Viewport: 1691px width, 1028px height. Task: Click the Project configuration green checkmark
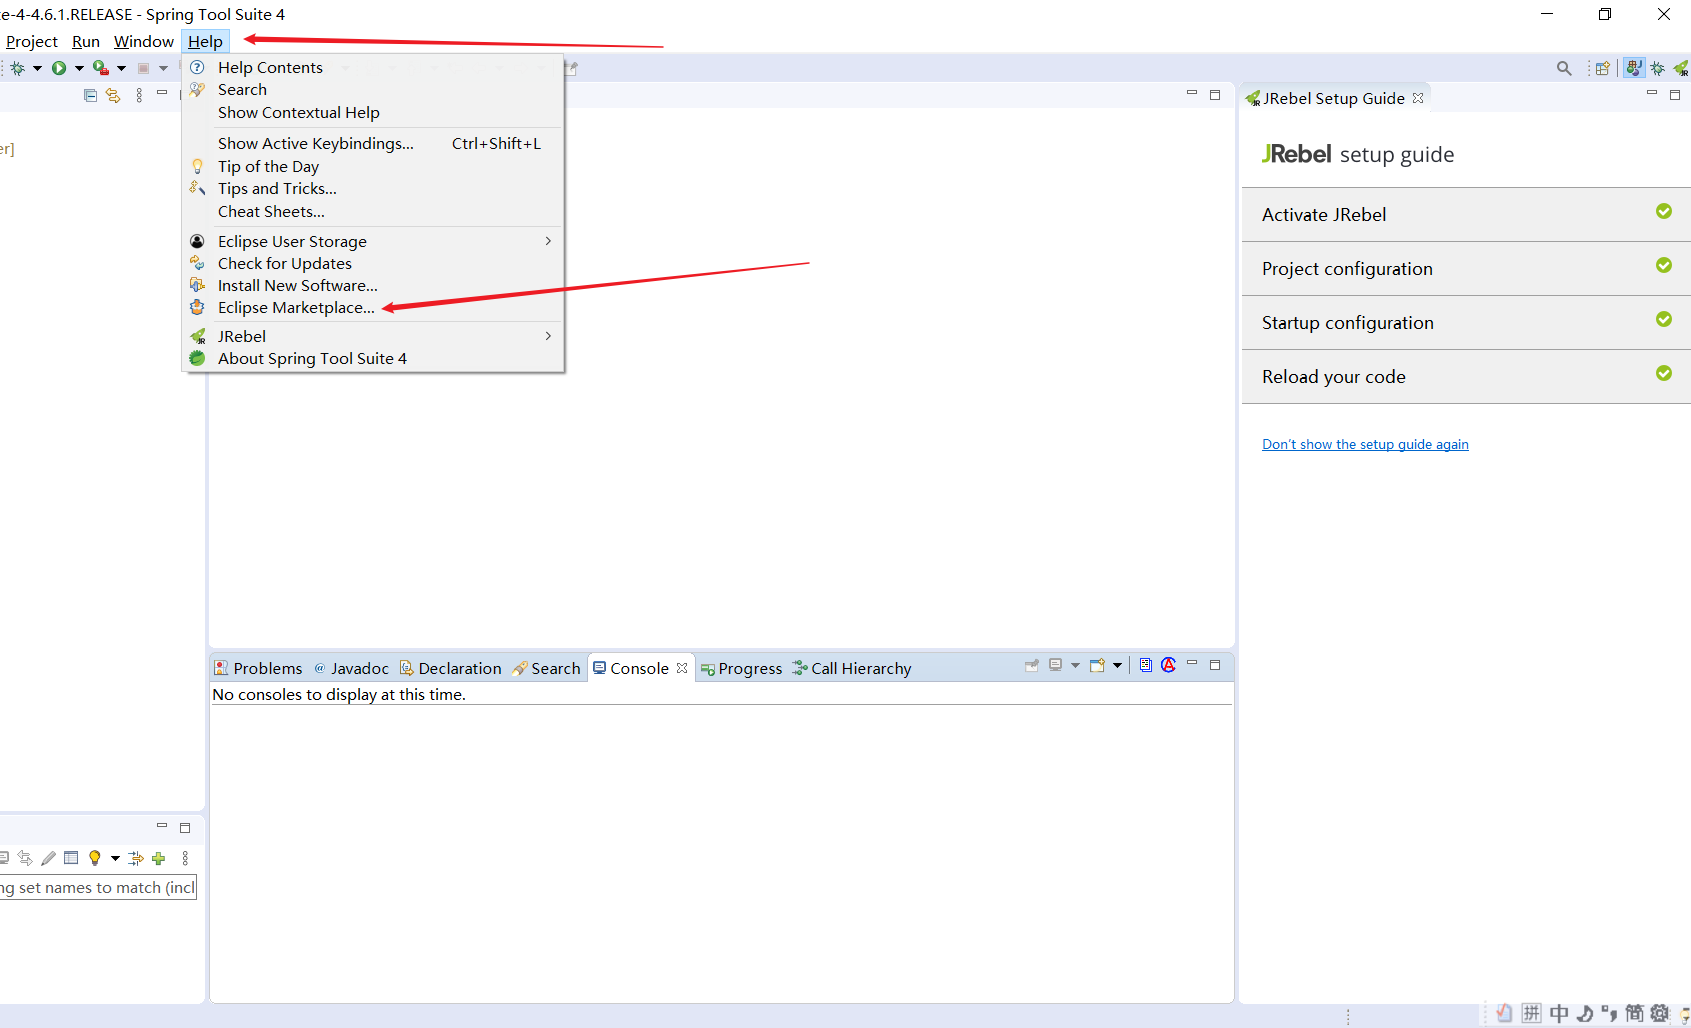(1664, 265)
